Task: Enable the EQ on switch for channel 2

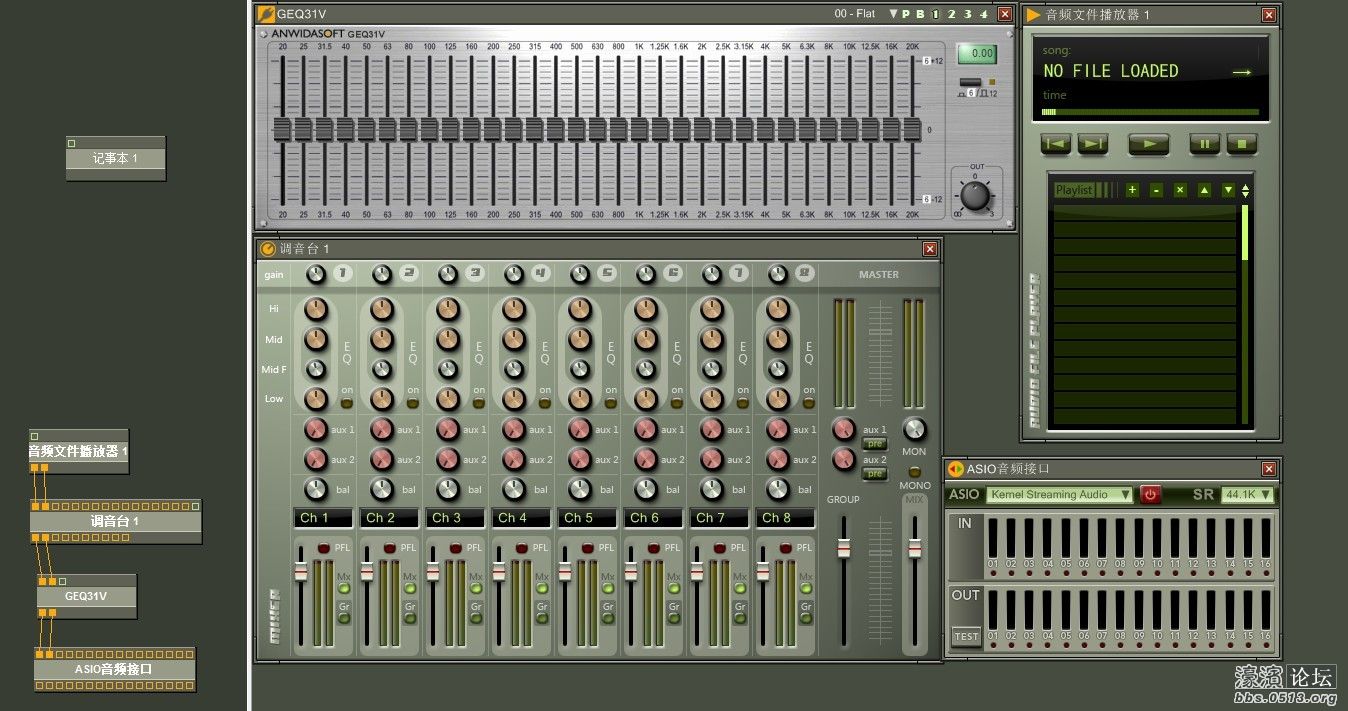Action: tap(412, 403)
